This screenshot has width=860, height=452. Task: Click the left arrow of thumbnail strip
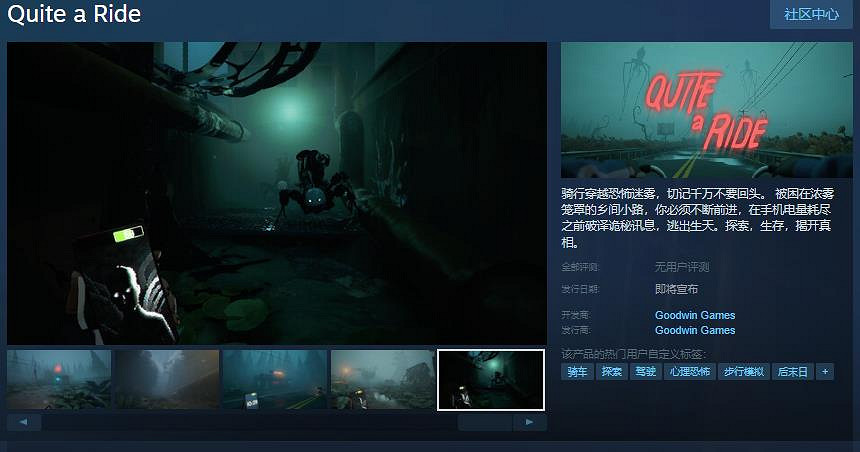pos(24,422)
